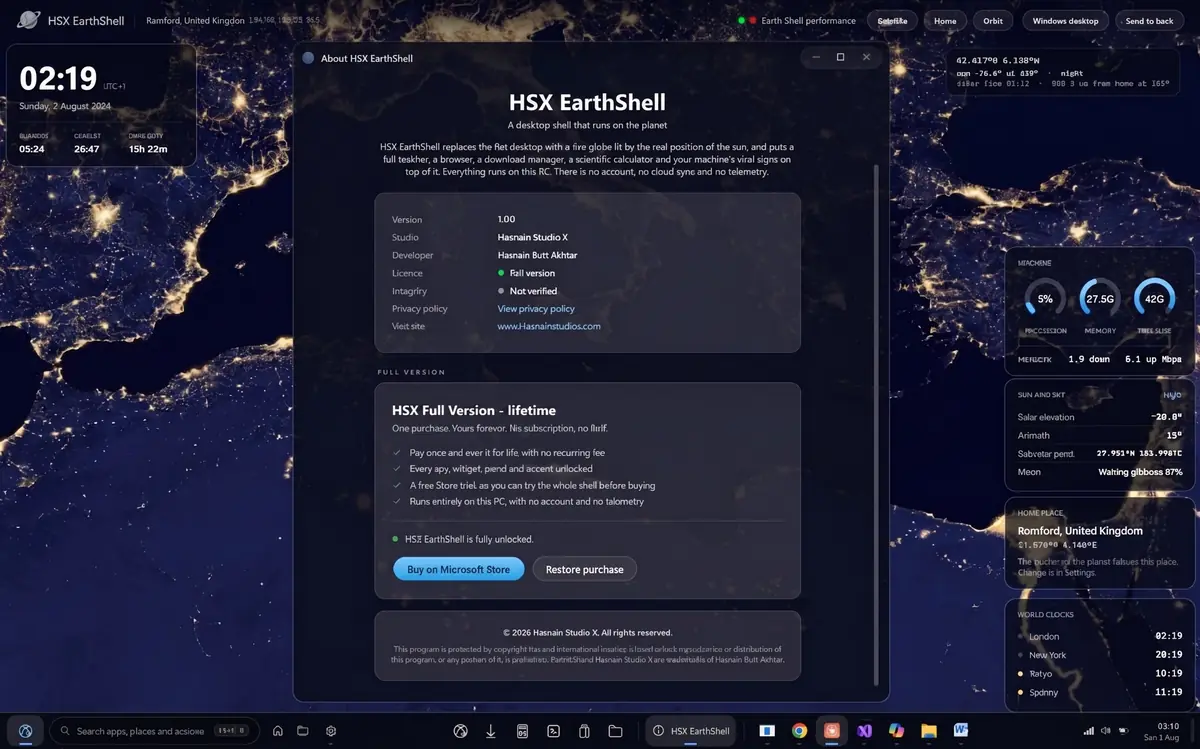Click the Satellite view button
1200x749 pixels.
(892, 21)
